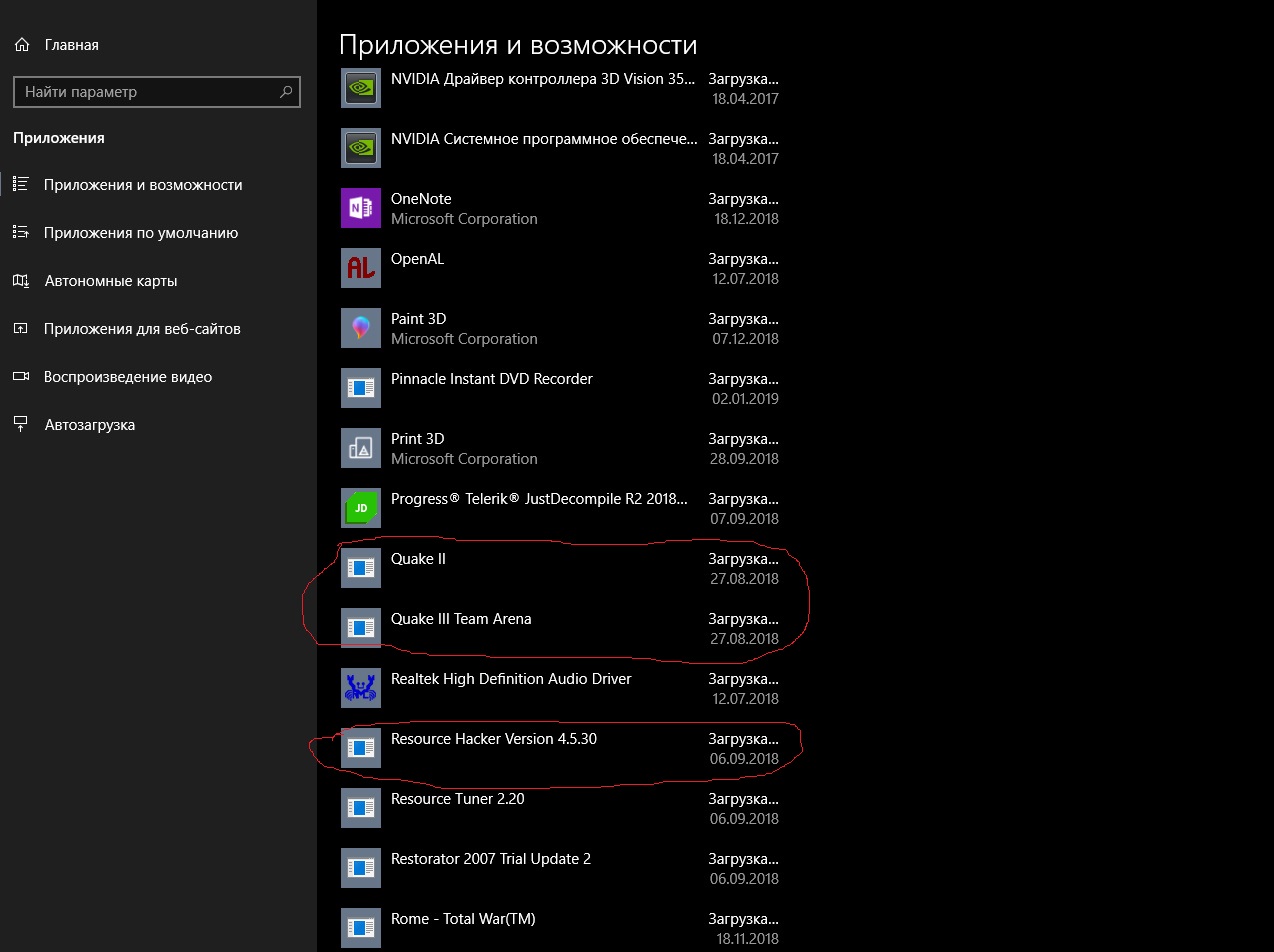This screenshot has width=1274, height=952.
Task: Click the Realtek blue crab icon
Action: [361, 688]
